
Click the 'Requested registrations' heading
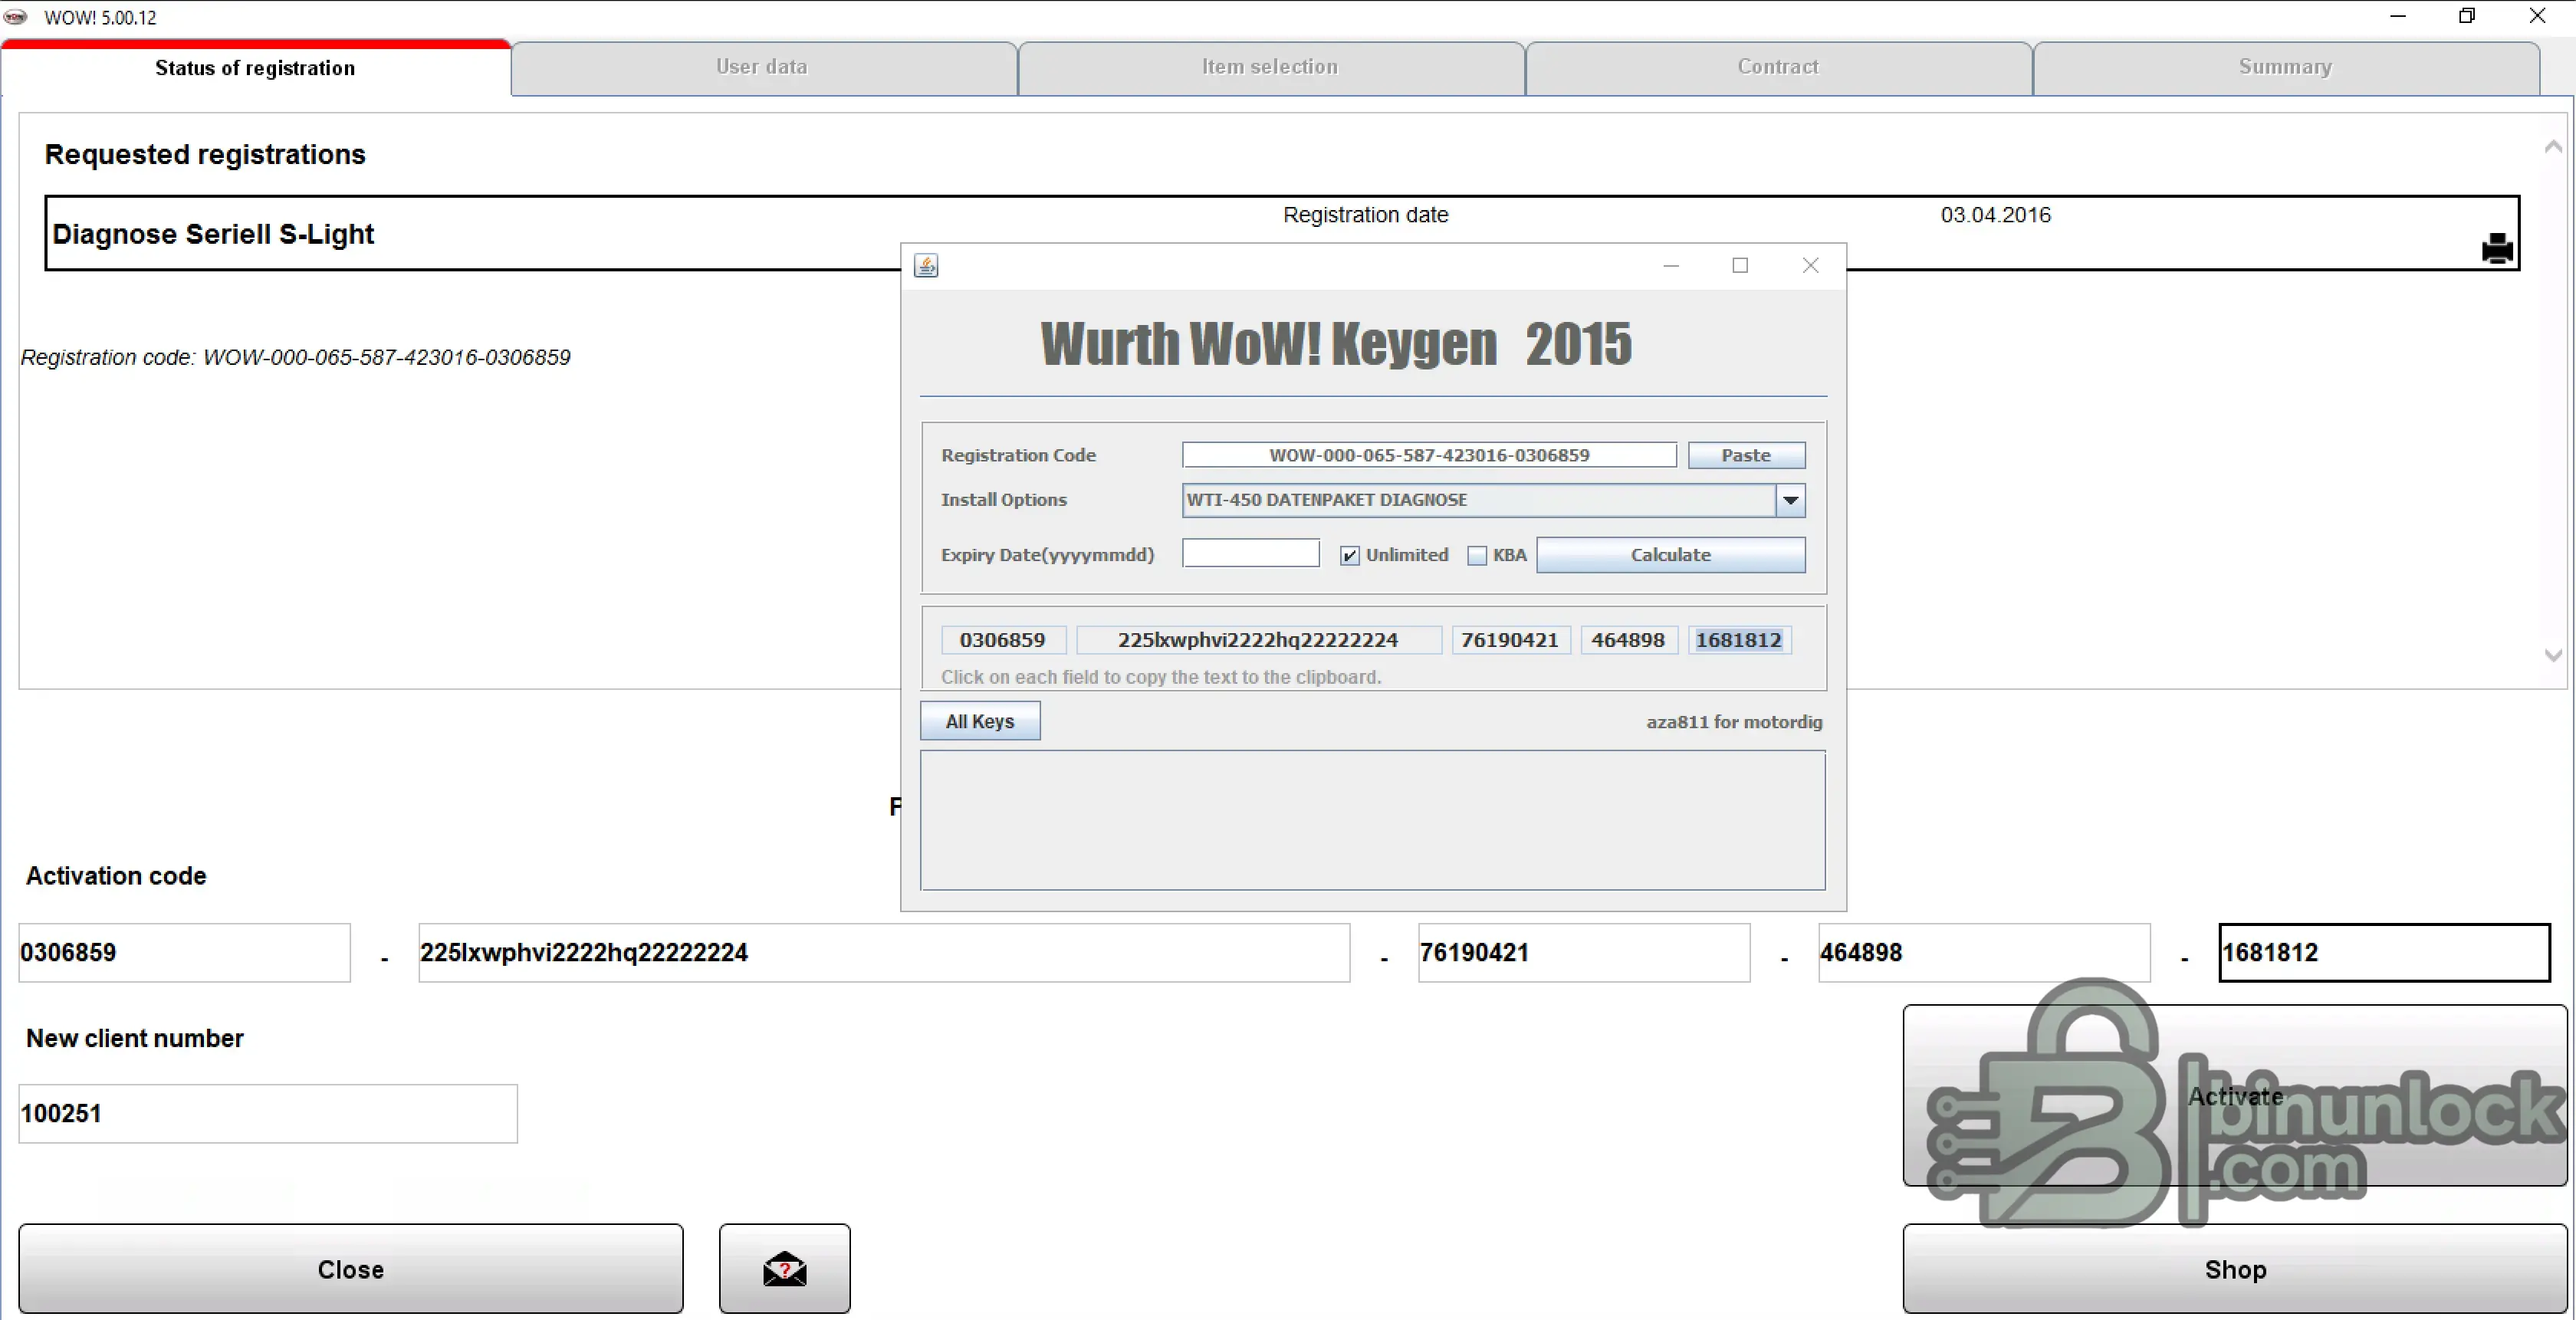(205, 154)
